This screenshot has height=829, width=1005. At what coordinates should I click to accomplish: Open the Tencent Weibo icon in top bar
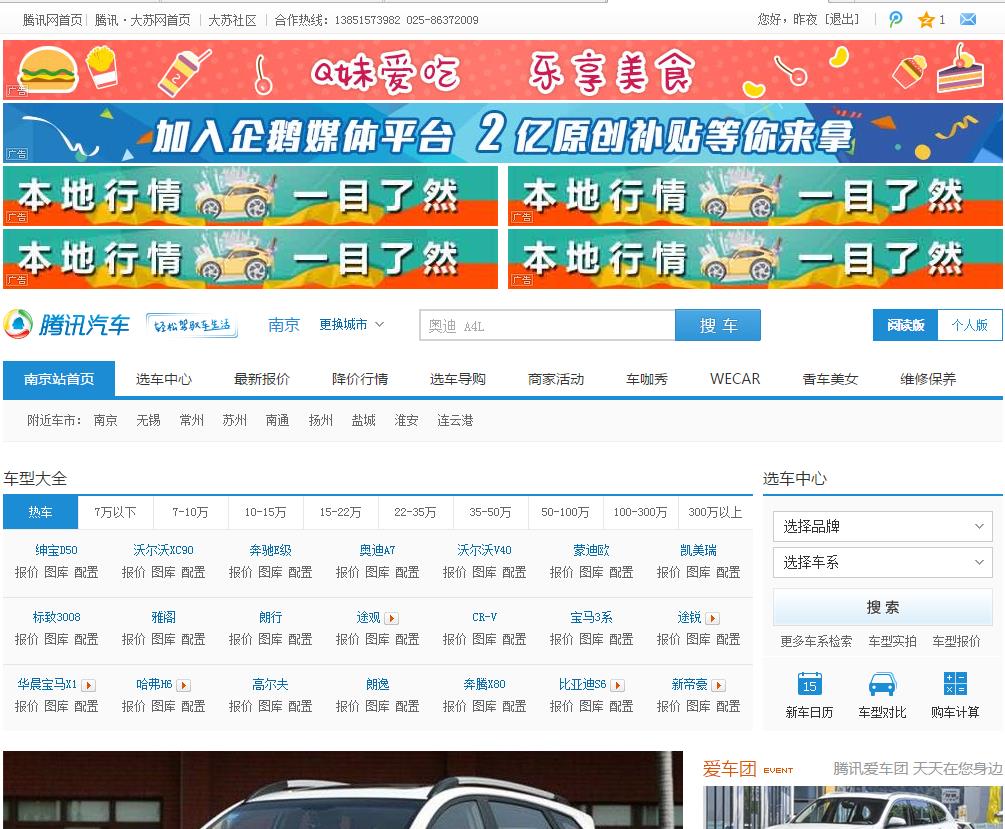point(895,19)
